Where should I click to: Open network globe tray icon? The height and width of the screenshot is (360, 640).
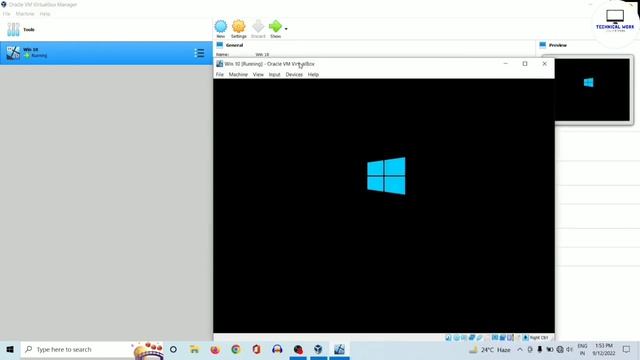coord(560,350)
